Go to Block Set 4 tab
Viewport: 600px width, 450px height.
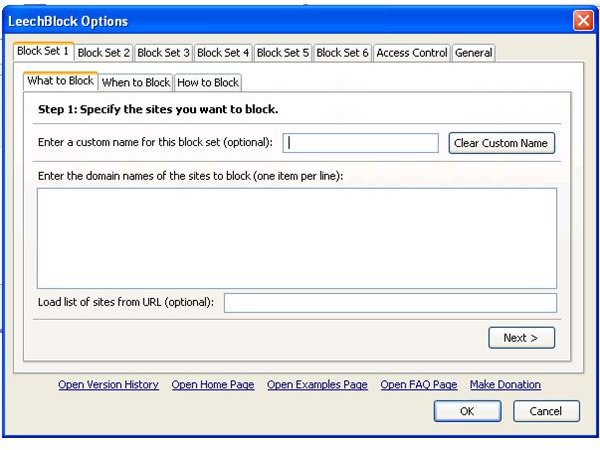pos(223,53)
